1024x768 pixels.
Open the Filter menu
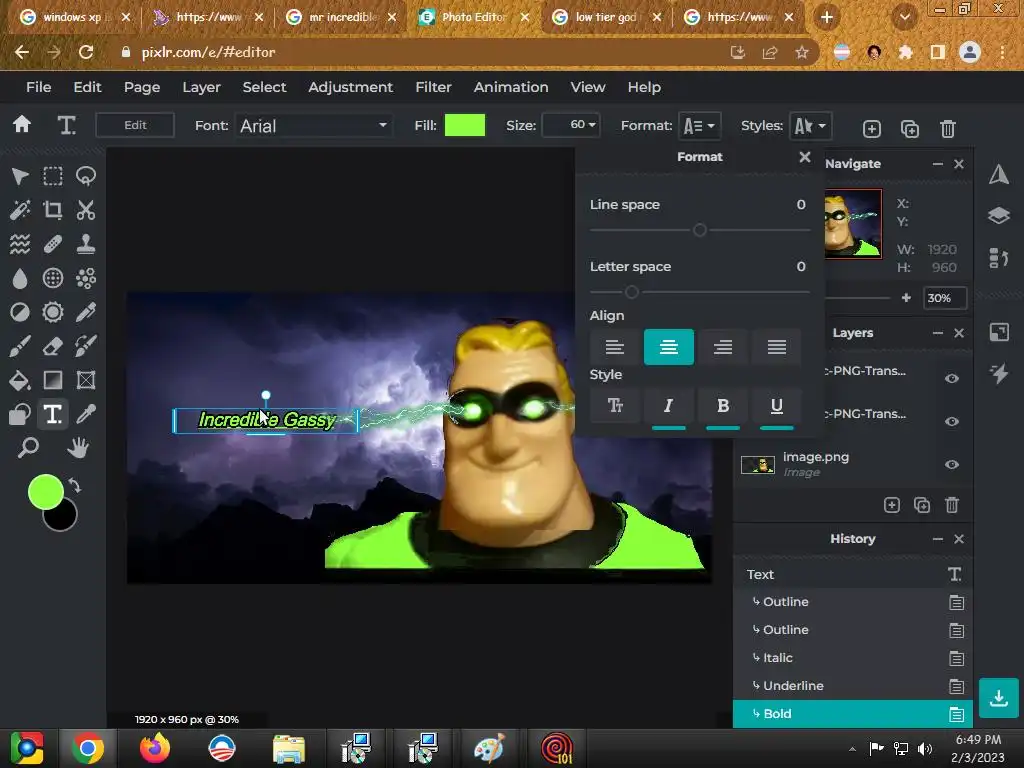tap(434, 87)
